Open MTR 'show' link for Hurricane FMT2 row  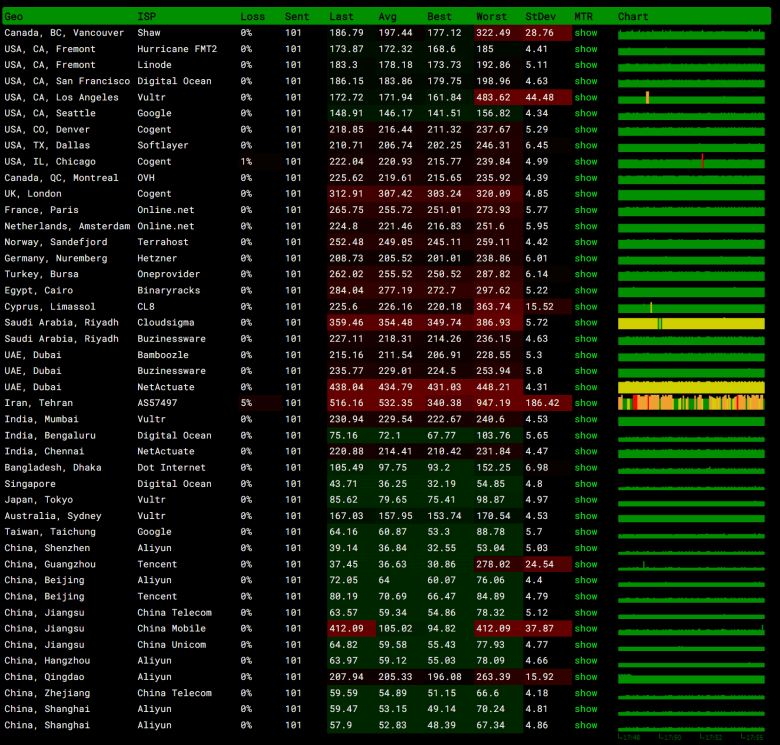point(585,49)
